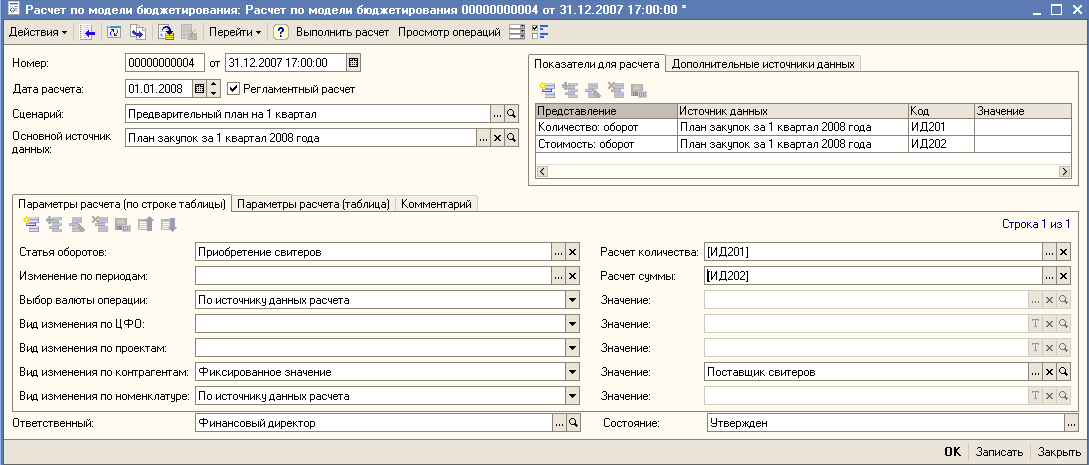Screen dimensions: 1089x465
Task: Clear the Основной источник данных field
Action: [497, 138]
